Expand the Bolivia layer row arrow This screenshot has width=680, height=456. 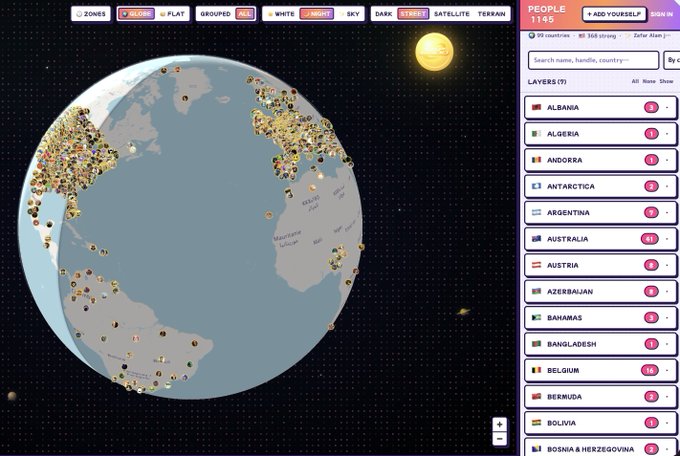click(667, 423)
